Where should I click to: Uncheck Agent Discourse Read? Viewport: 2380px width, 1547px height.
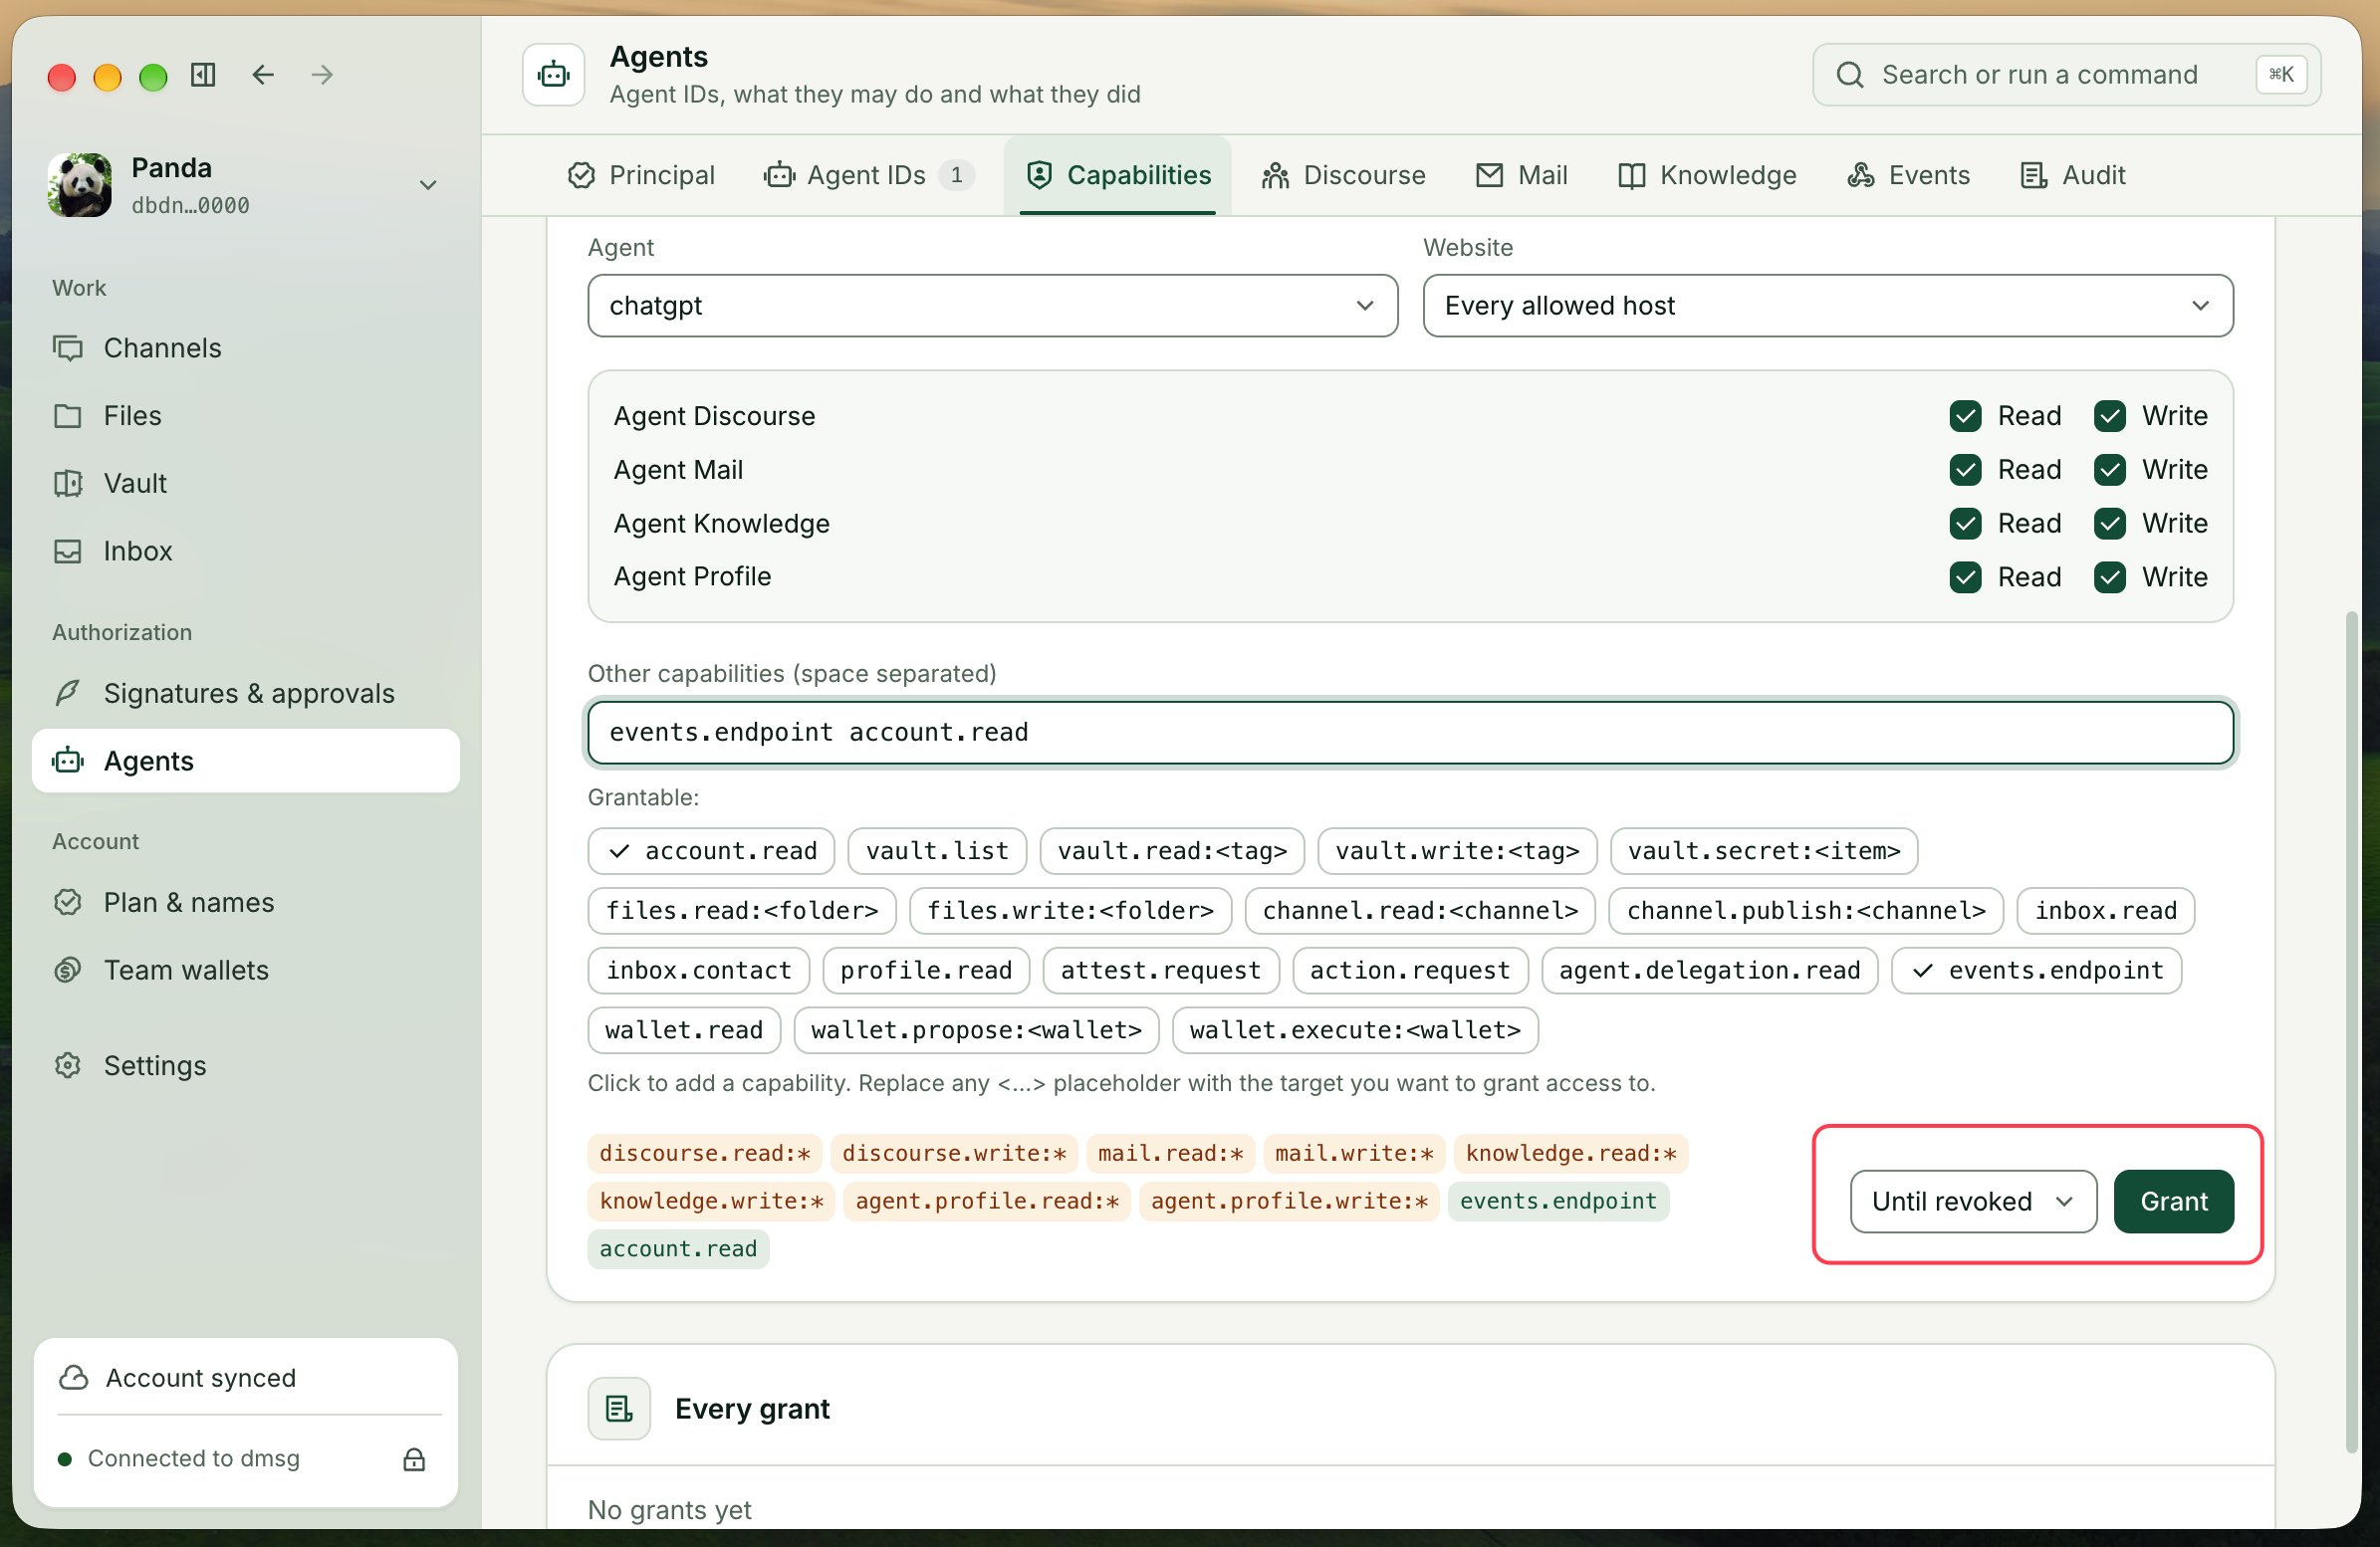[x=1965, y=416]
